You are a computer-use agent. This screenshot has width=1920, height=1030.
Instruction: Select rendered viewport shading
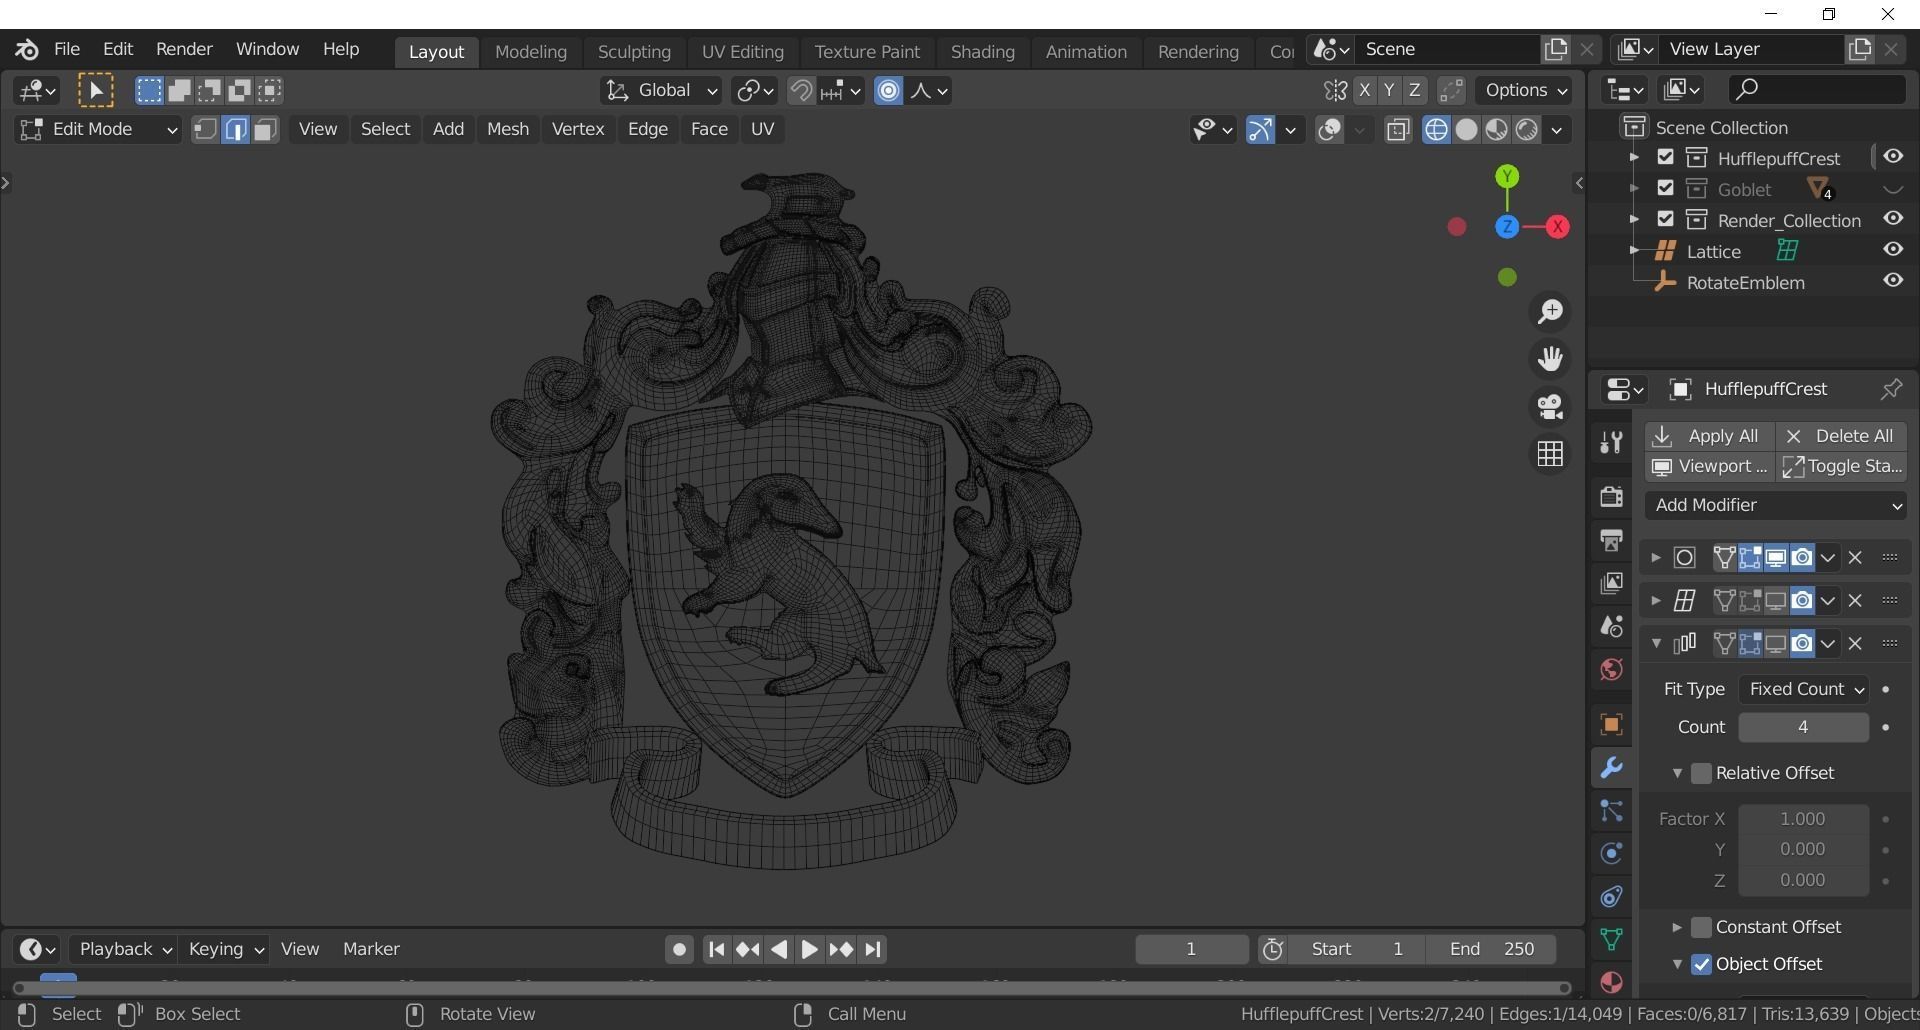coord(1526,130)
